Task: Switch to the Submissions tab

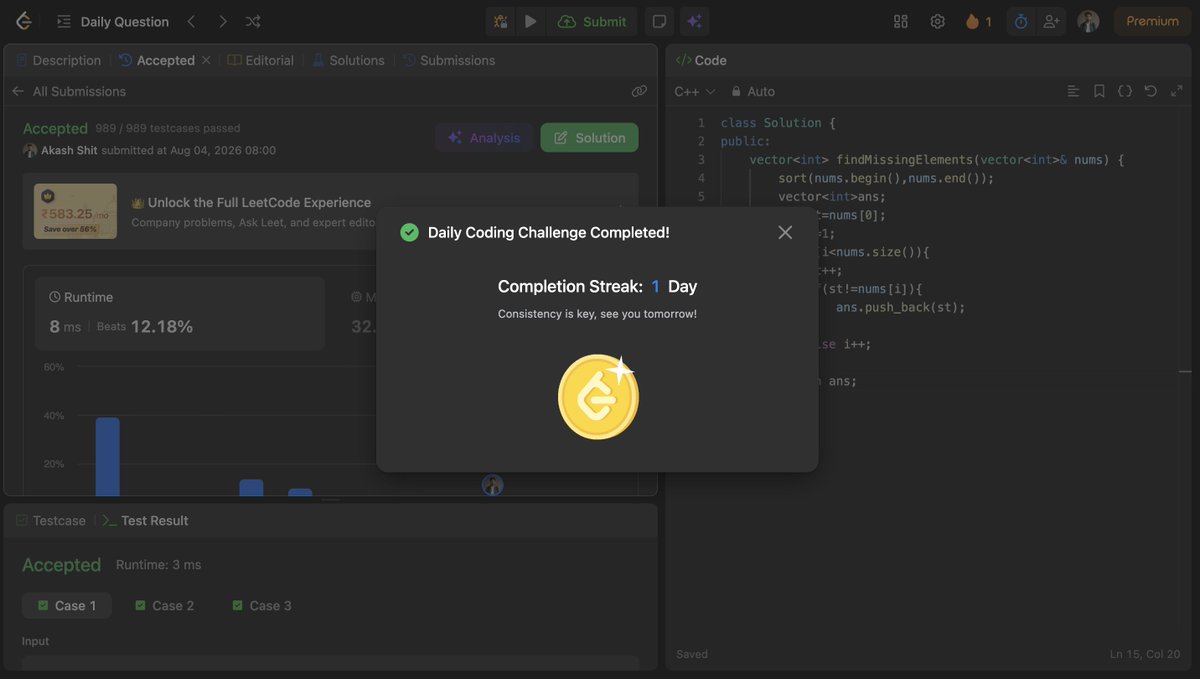Action: tap(449, 60)
